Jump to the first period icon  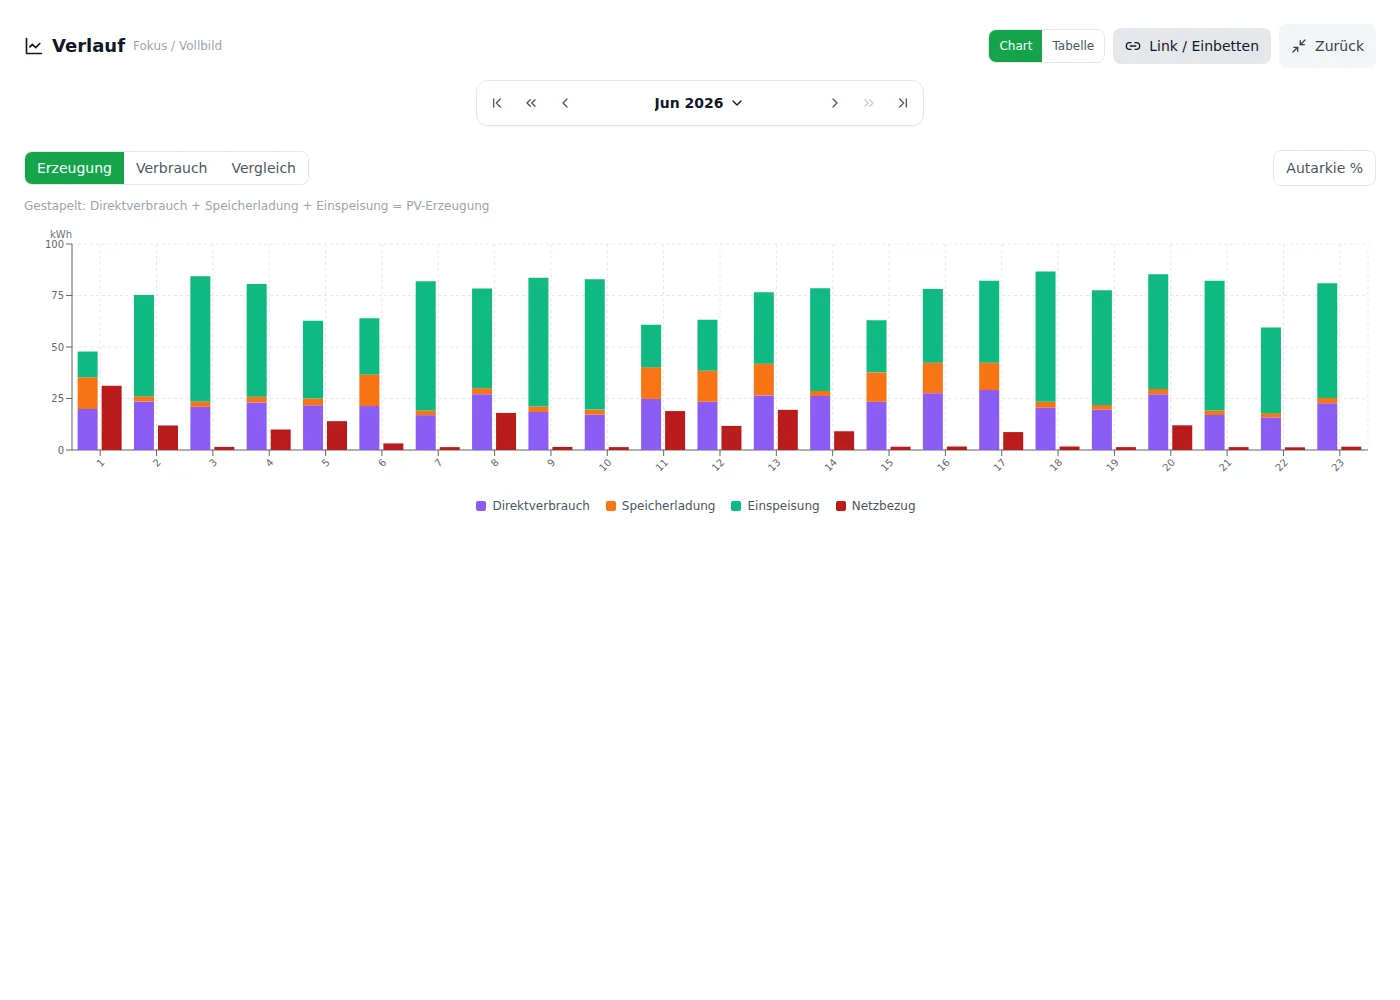pos(497,103)
